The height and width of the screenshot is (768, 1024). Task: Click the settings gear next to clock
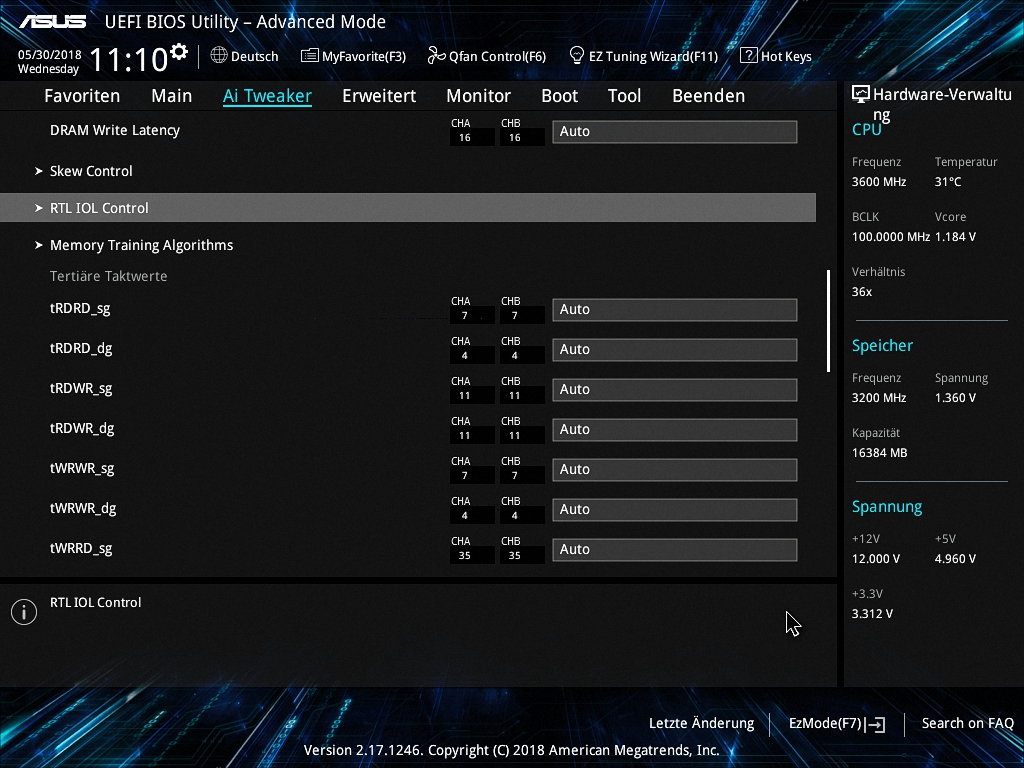(179, 52)
